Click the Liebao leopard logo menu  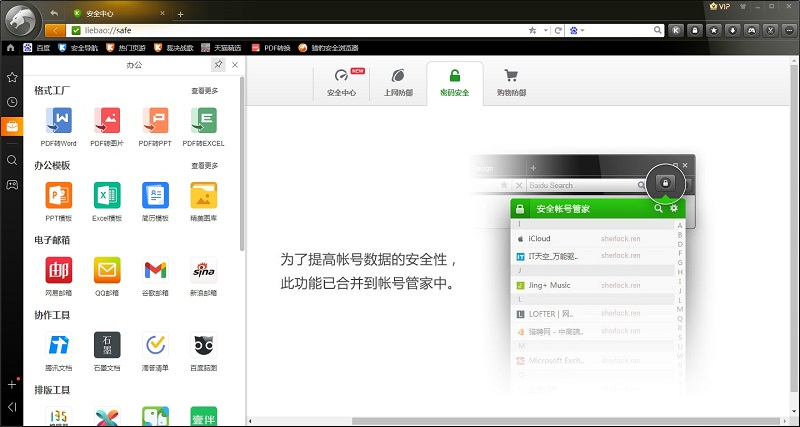click(x=22, y=21)
